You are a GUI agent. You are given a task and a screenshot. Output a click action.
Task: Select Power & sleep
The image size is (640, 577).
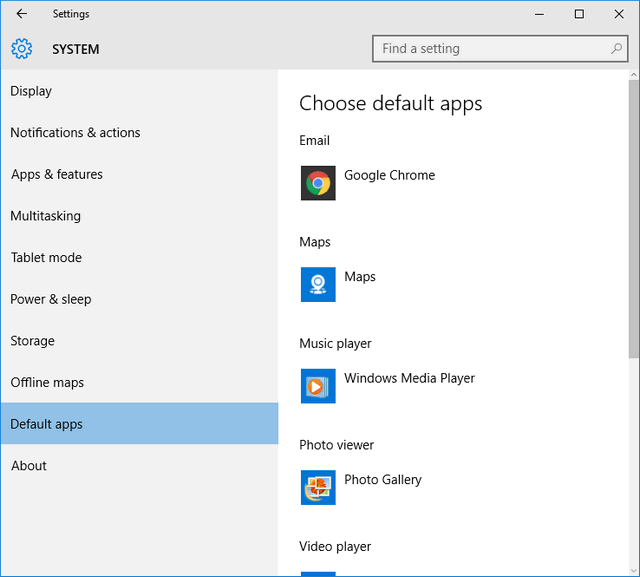[x=140, y=299]
